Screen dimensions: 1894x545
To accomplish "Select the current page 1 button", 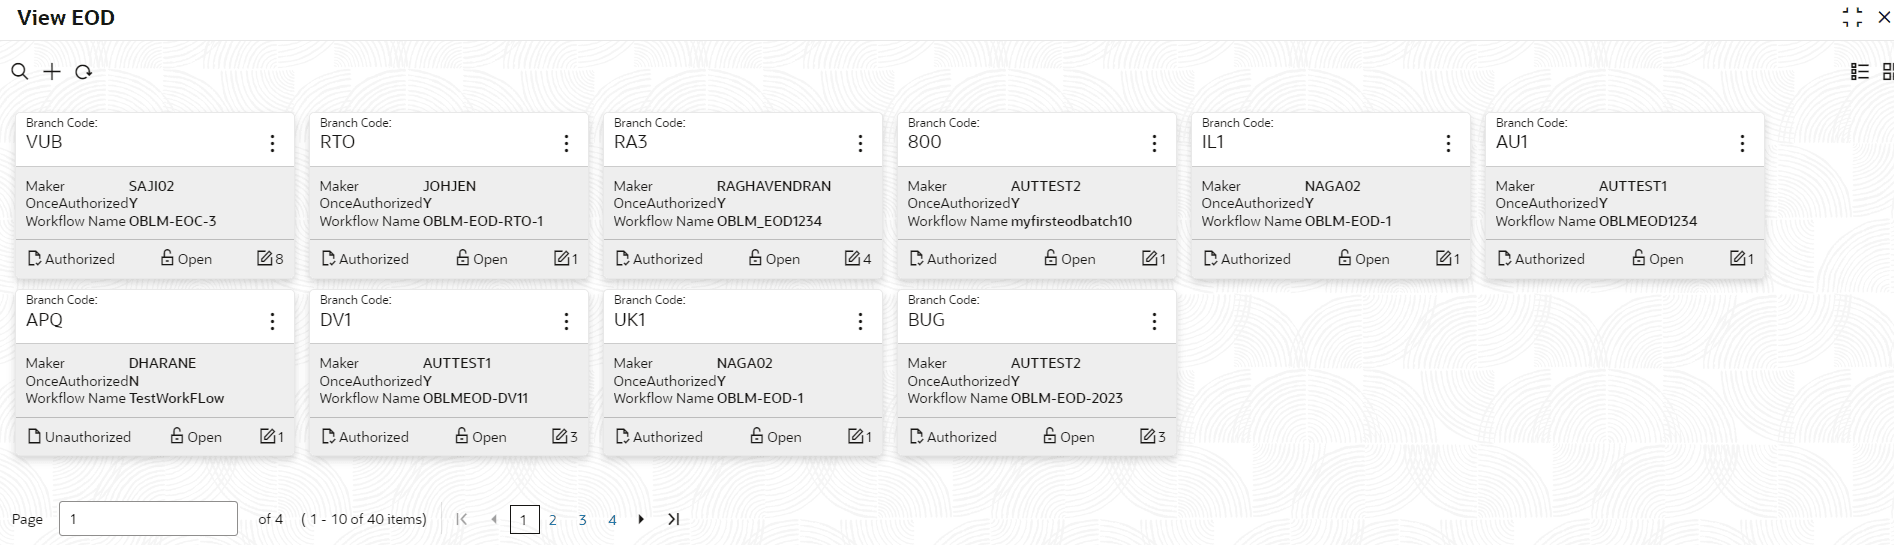I will coord(524,520).
